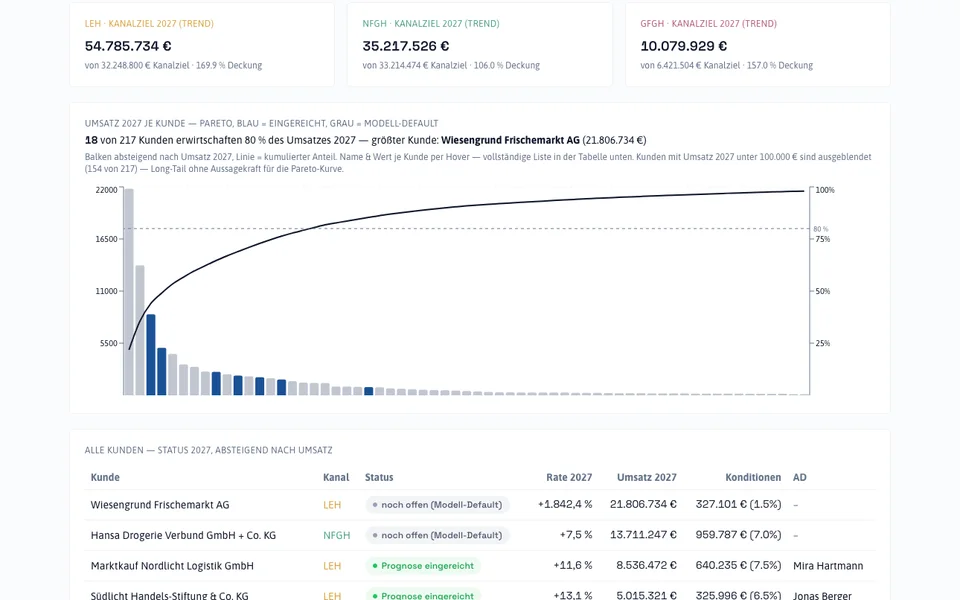Viewport: 960px width, 600px height.
Task: Click the text '157.0 % Deckung'
Action: pos(780,66)
